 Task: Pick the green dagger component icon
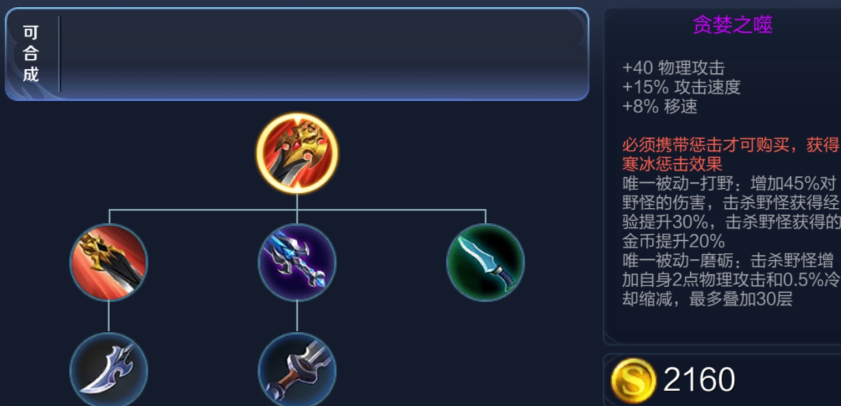coord(485,262)
